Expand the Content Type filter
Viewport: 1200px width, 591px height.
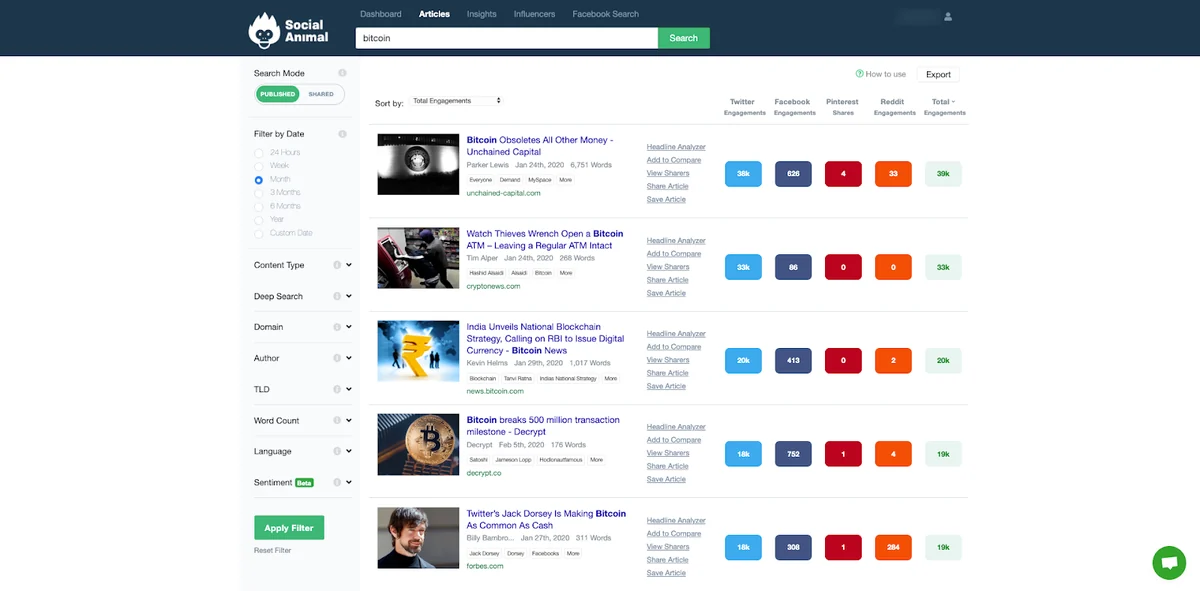tap(349, 265)
